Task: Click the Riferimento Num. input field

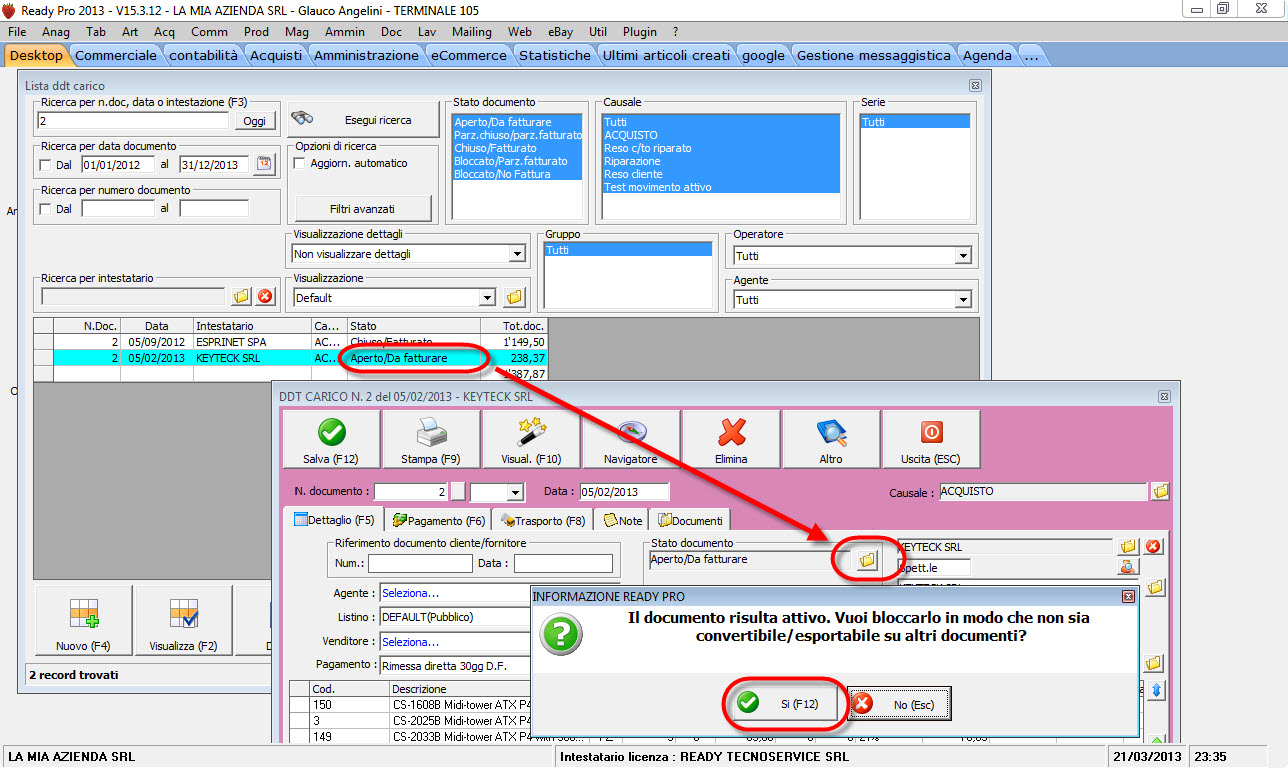Action: pyautogui.click(x=419, y=564)
